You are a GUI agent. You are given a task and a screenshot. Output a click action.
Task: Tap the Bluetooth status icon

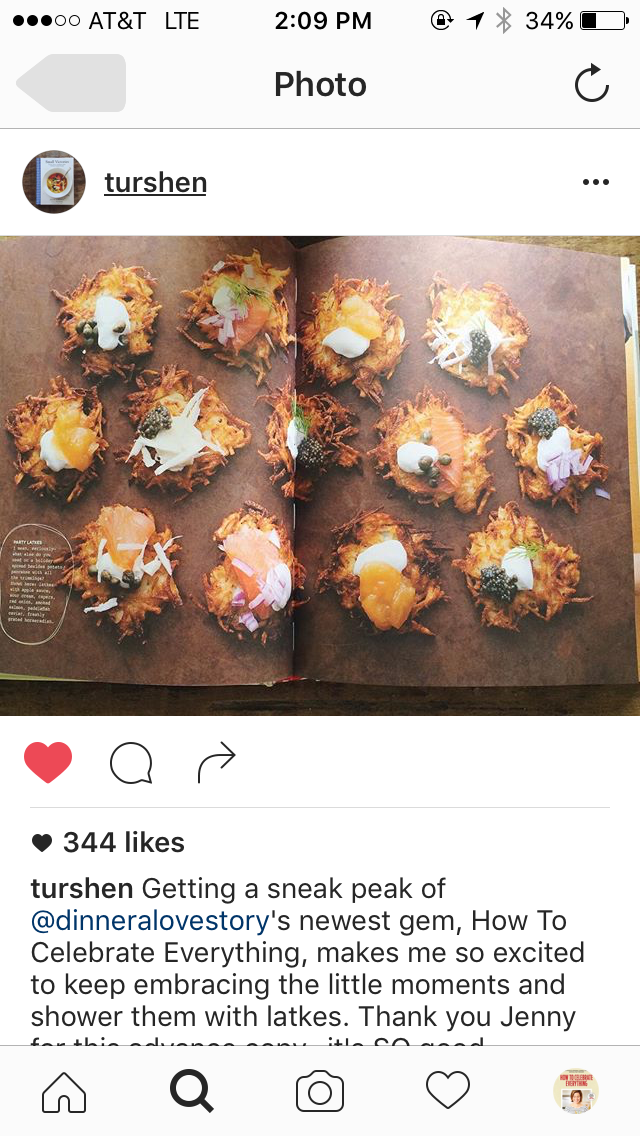click(x=503, y=20)
